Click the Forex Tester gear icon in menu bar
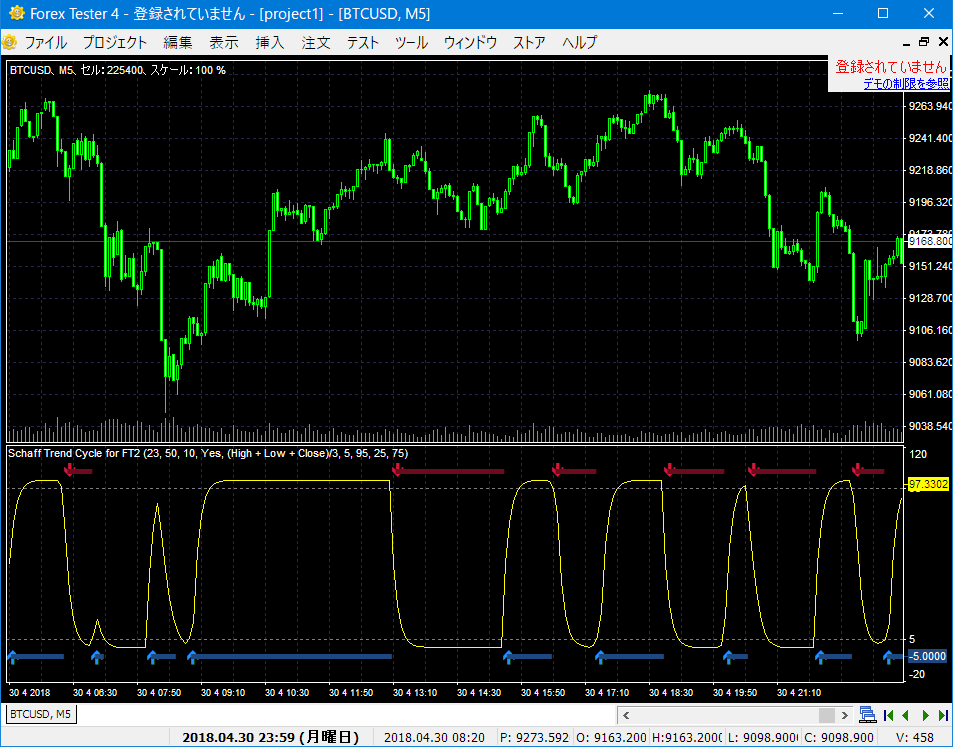953x747 pixels. [x=10, y=43]
